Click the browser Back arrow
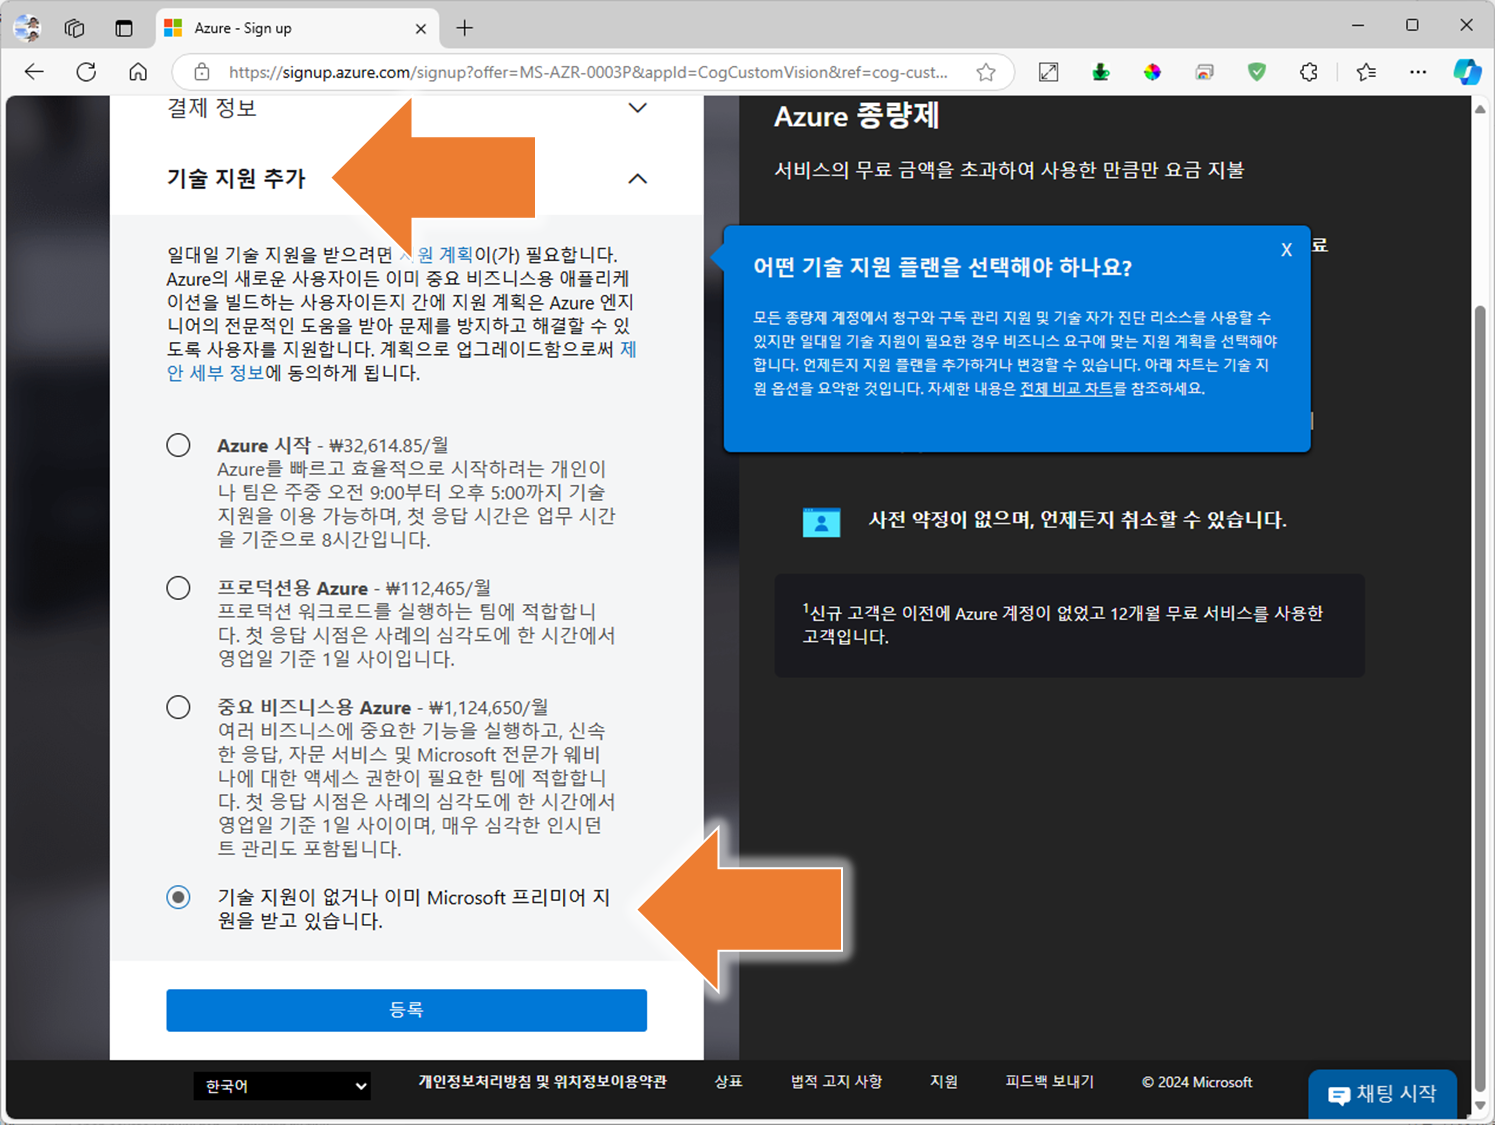This screenshot has width=1495, height=1125. pyautogui.click(x=34, y=72)
